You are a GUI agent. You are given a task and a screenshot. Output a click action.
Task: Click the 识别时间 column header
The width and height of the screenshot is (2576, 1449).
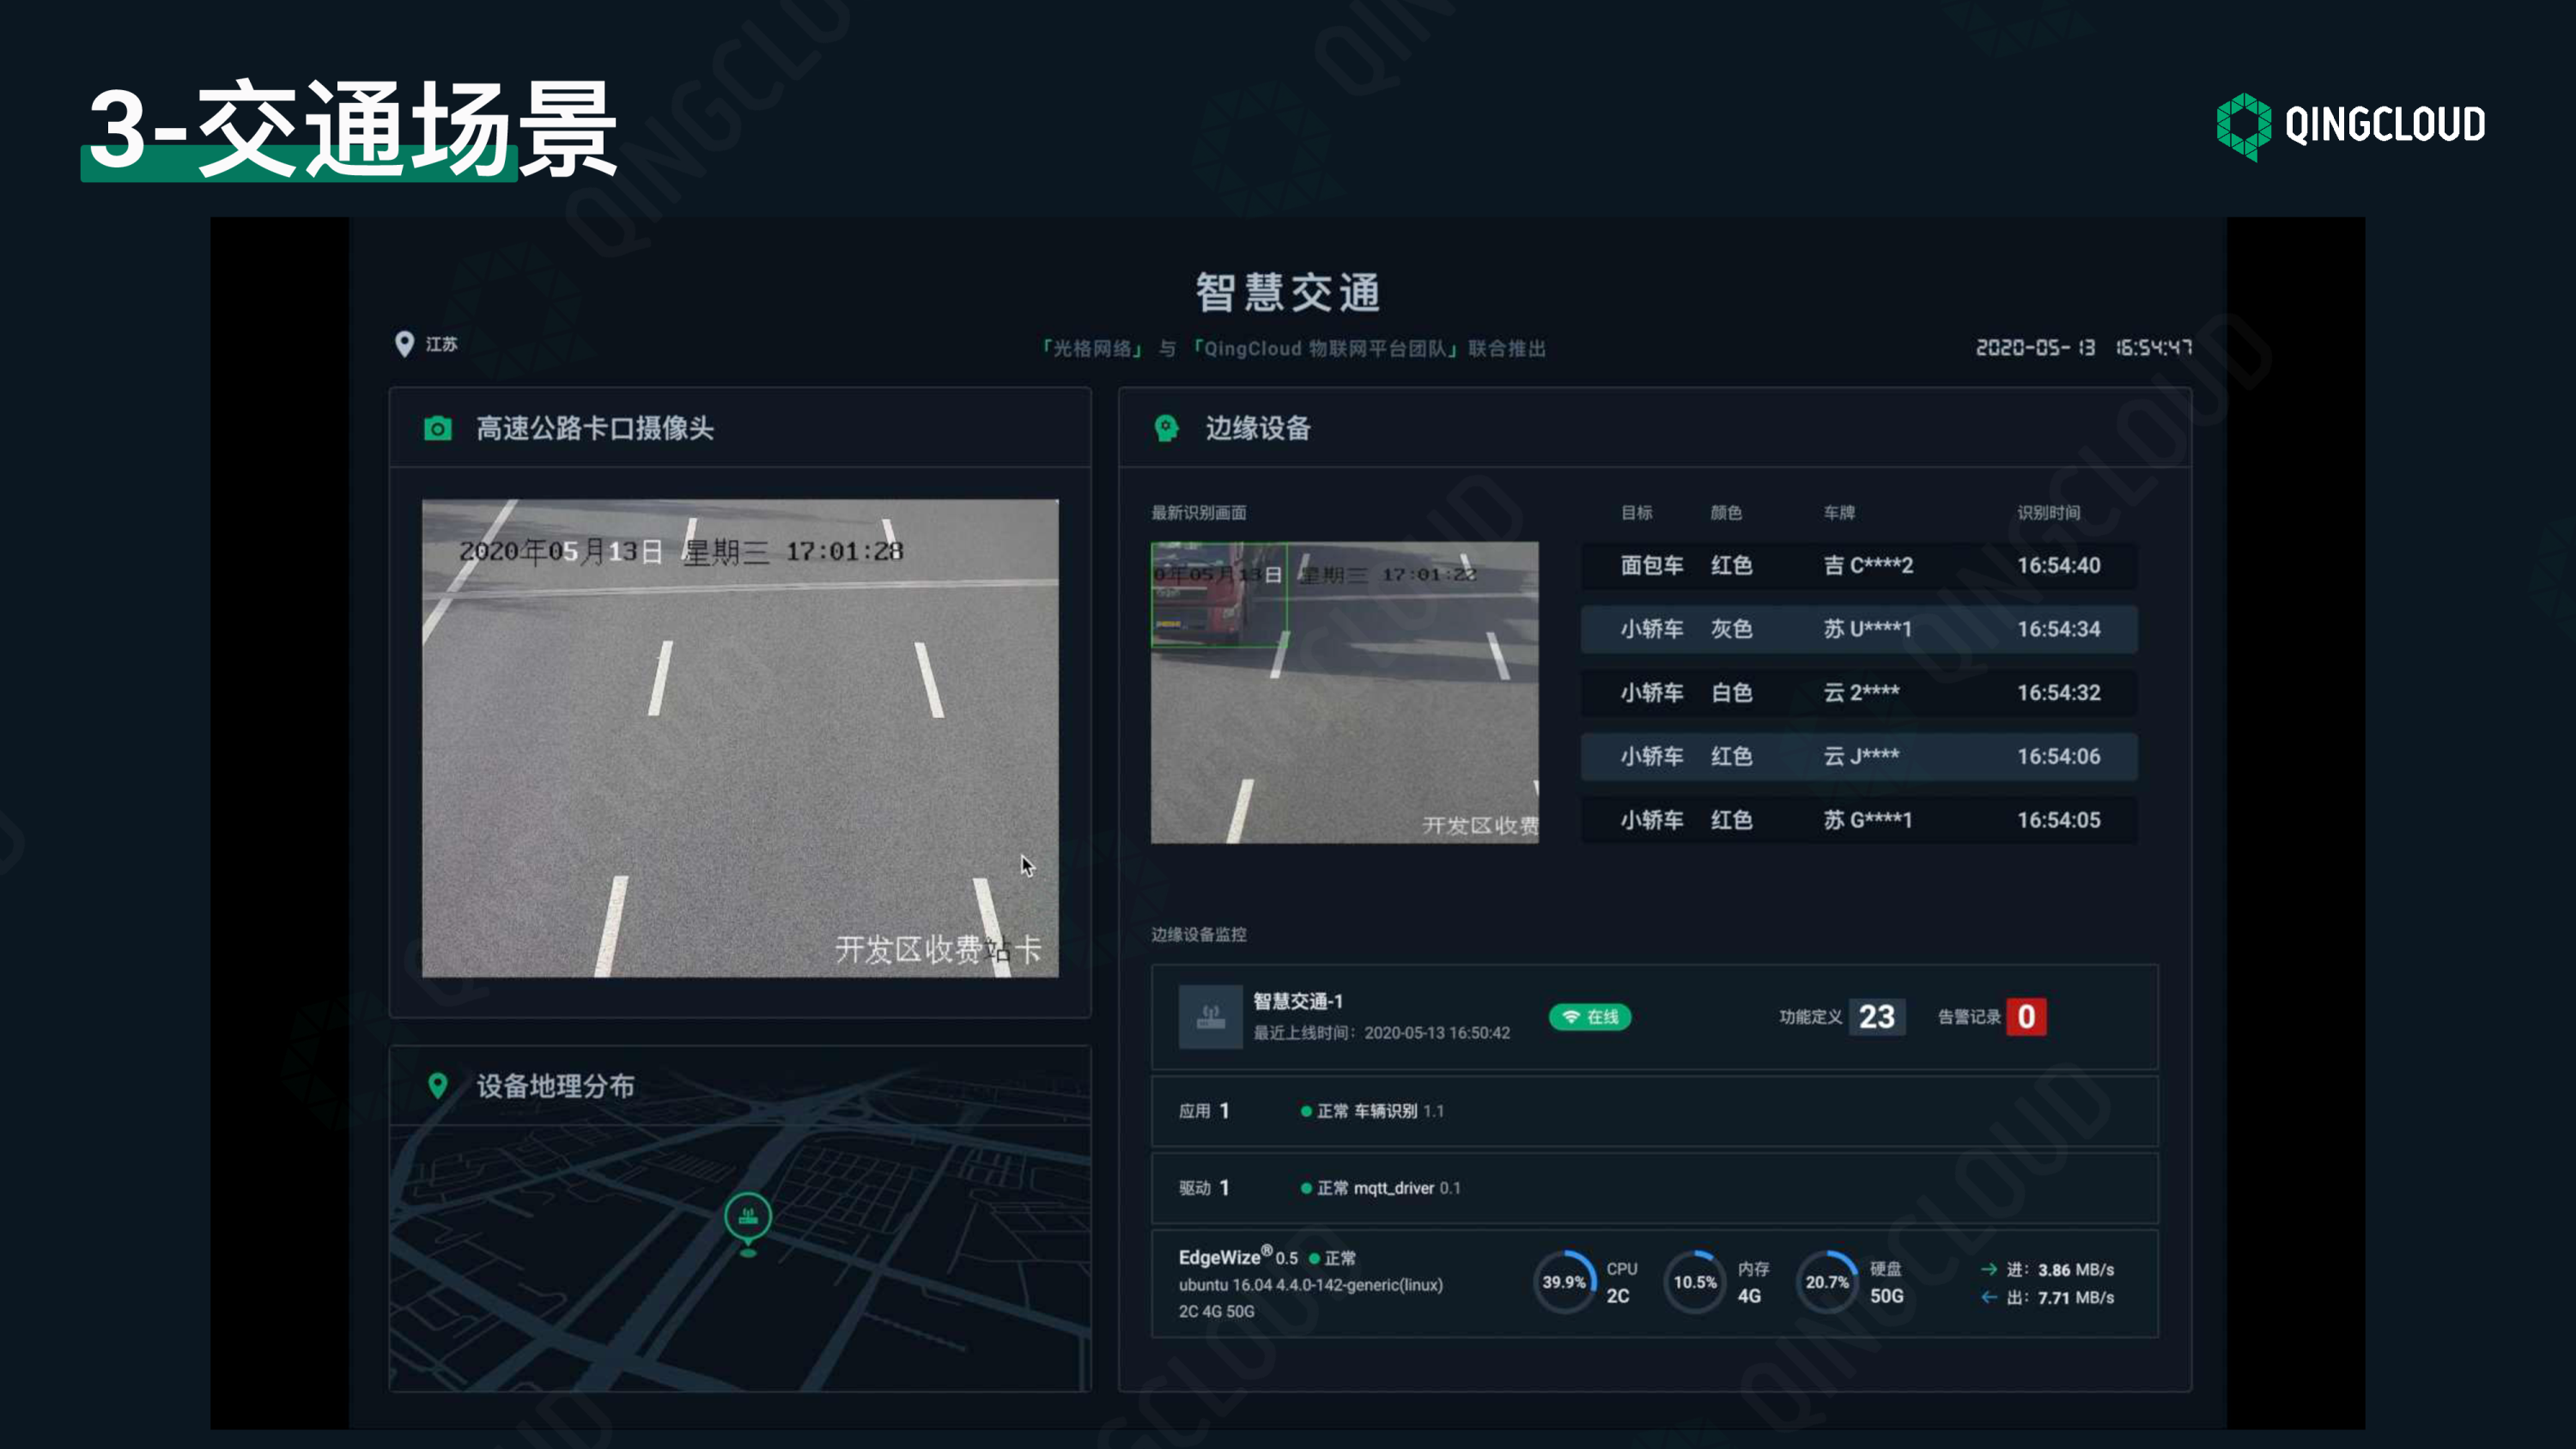point(2048,512)
